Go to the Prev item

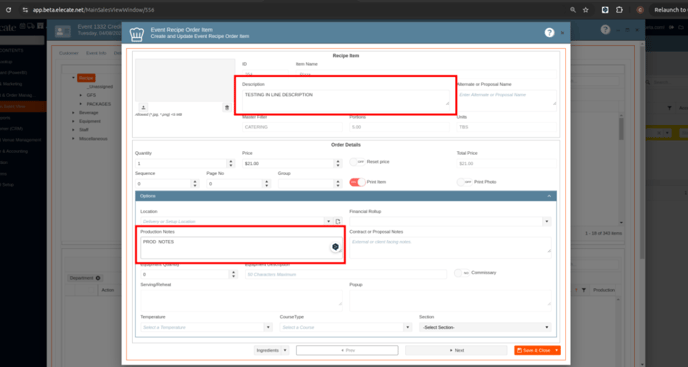(347, 350)
